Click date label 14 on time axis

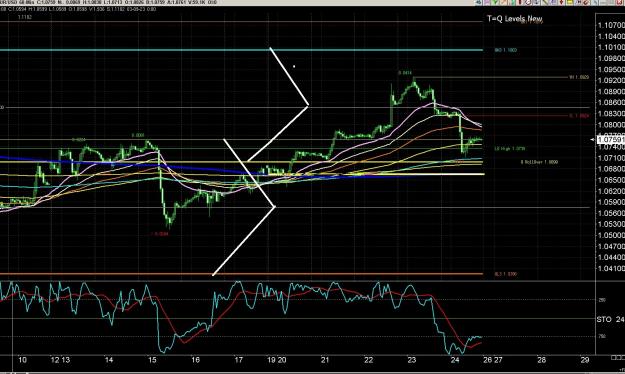109,360
